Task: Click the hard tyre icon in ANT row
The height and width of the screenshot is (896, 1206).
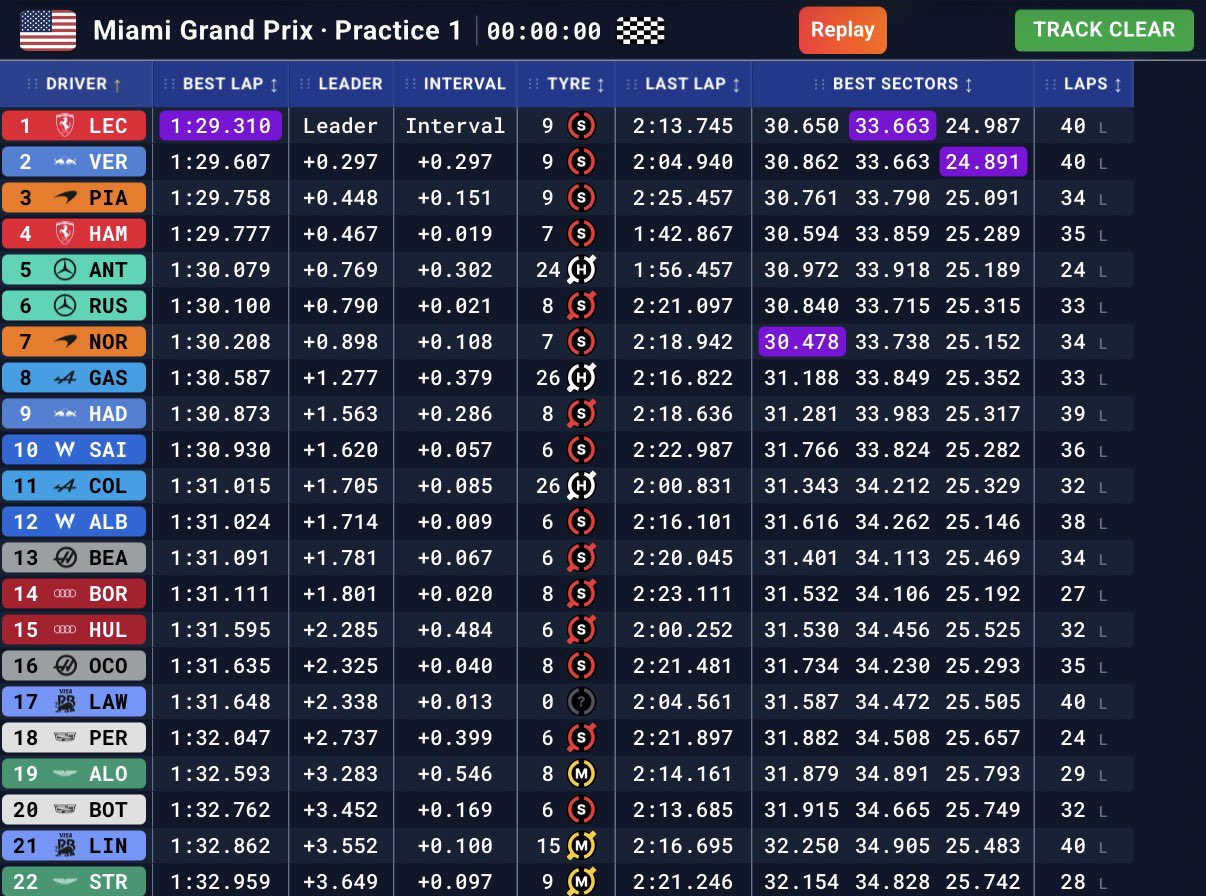Action: (581, 270)
